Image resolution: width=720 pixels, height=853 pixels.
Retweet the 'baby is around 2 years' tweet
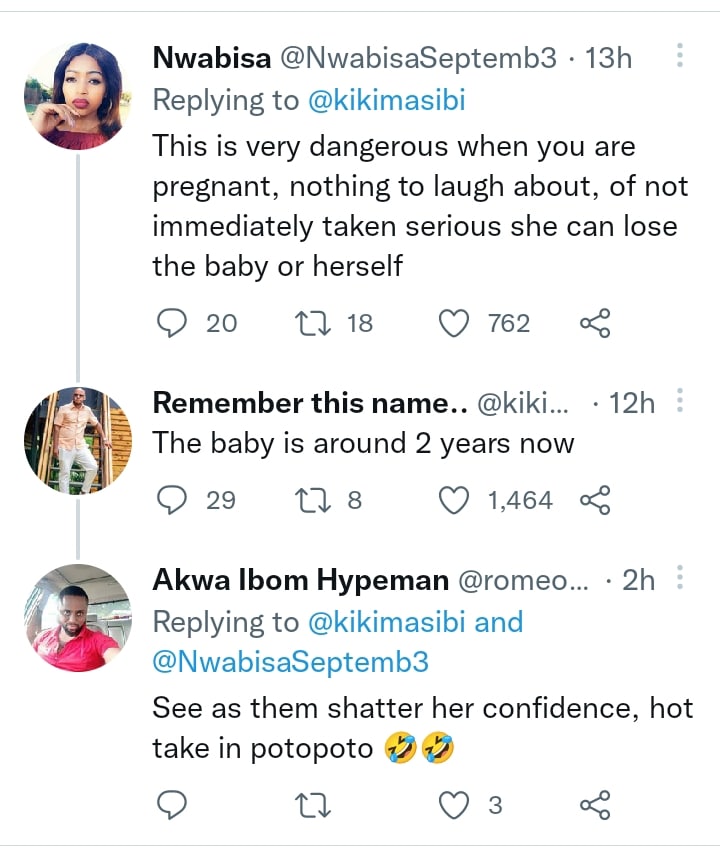pos(316,500)
